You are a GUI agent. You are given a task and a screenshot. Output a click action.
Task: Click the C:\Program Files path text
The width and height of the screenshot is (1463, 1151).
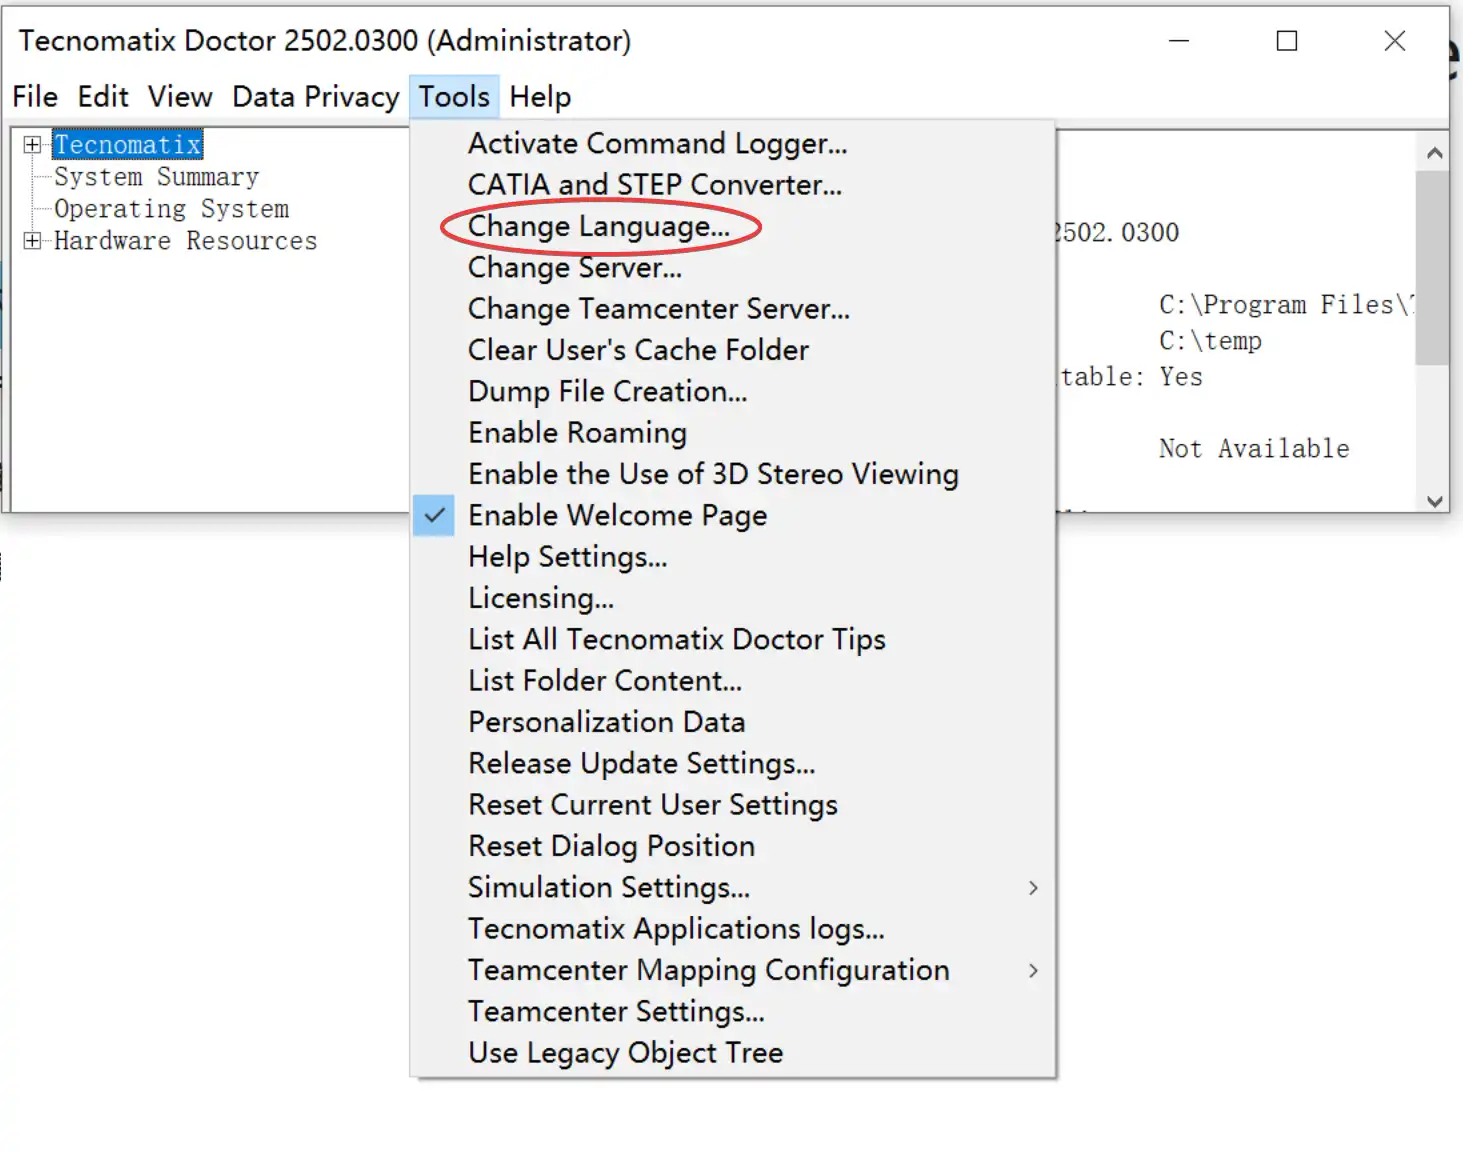click(1286, 305)
